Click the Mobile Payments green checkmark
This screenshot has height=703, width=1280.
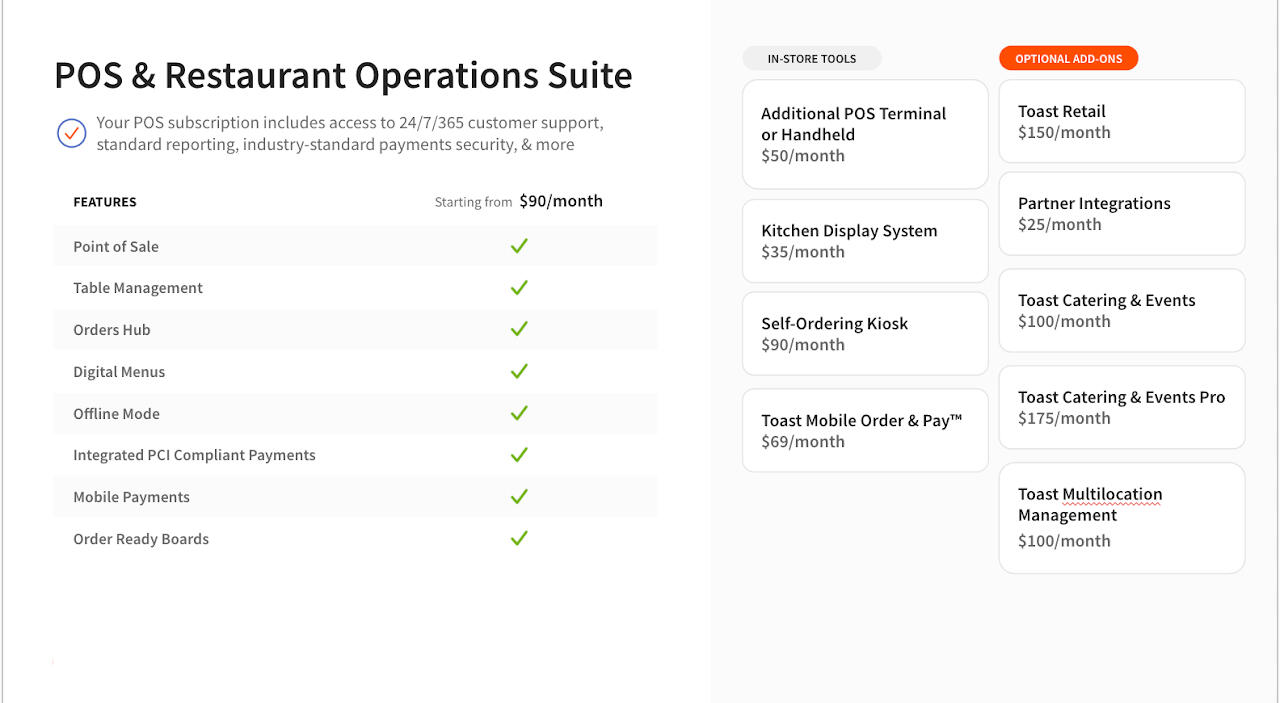518,497
